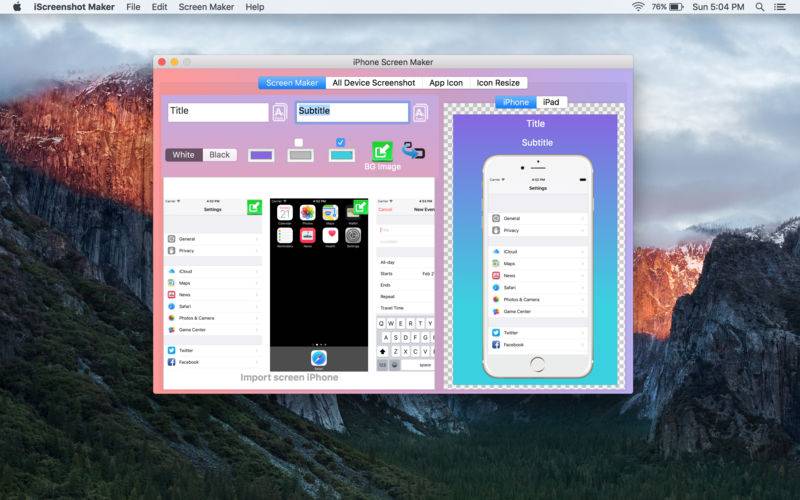The width and height of the screenshot is (800, 500).
Task: Open font settings icon beside Title field
Action: coord(280,113)
